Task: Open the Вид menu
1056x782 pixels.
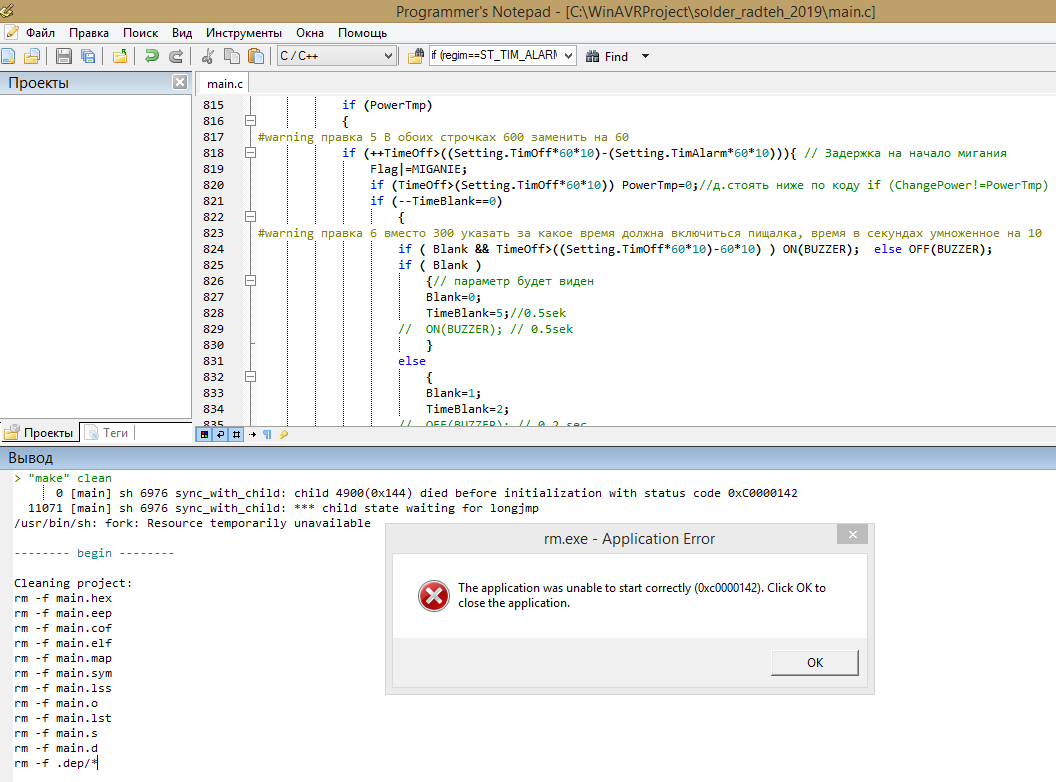Action: [182, 33]
